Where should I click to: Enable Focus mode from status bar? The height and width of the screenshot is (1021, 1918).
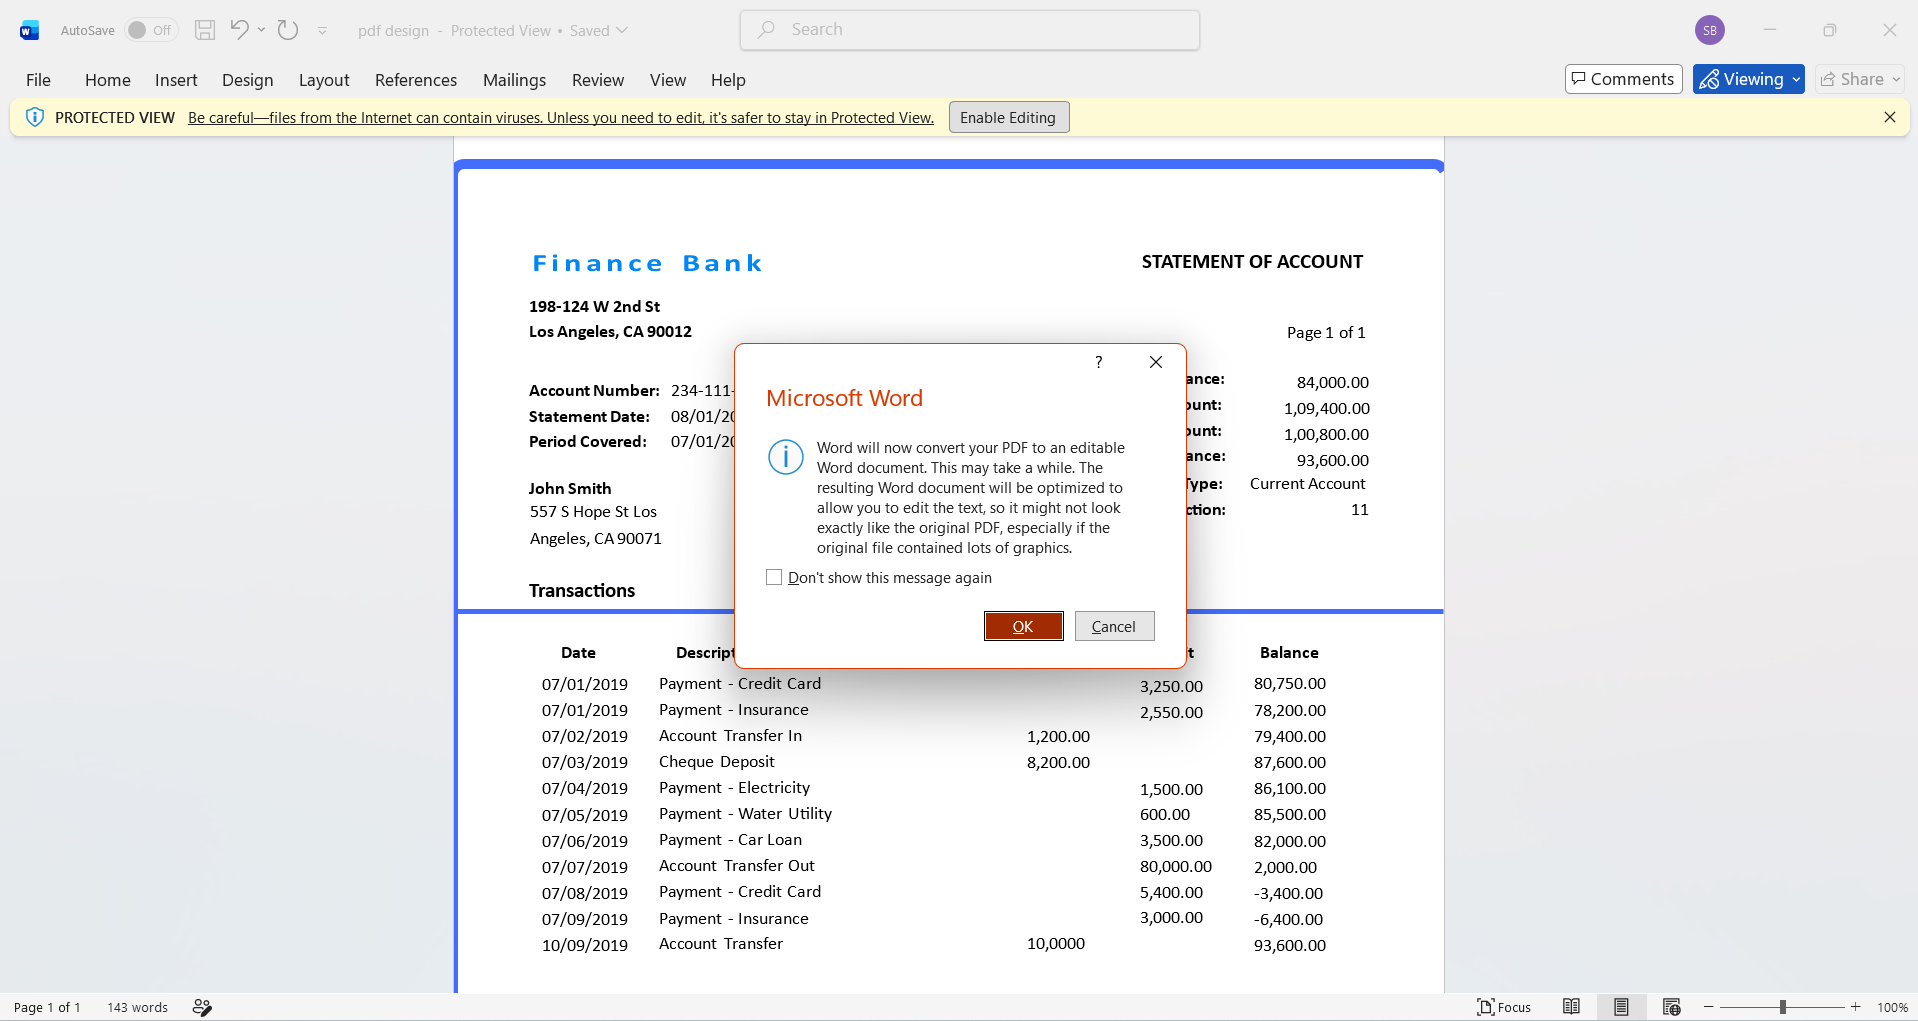1503,1007
